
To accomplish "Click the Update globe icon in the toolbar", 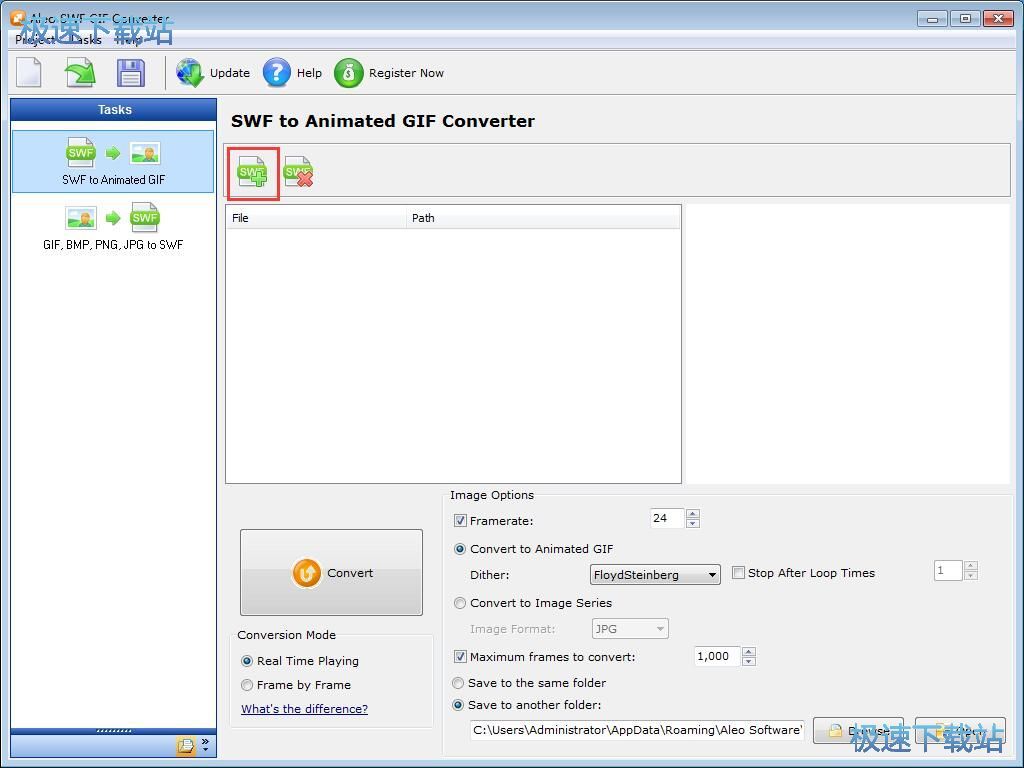I will [x=190, y=72].
